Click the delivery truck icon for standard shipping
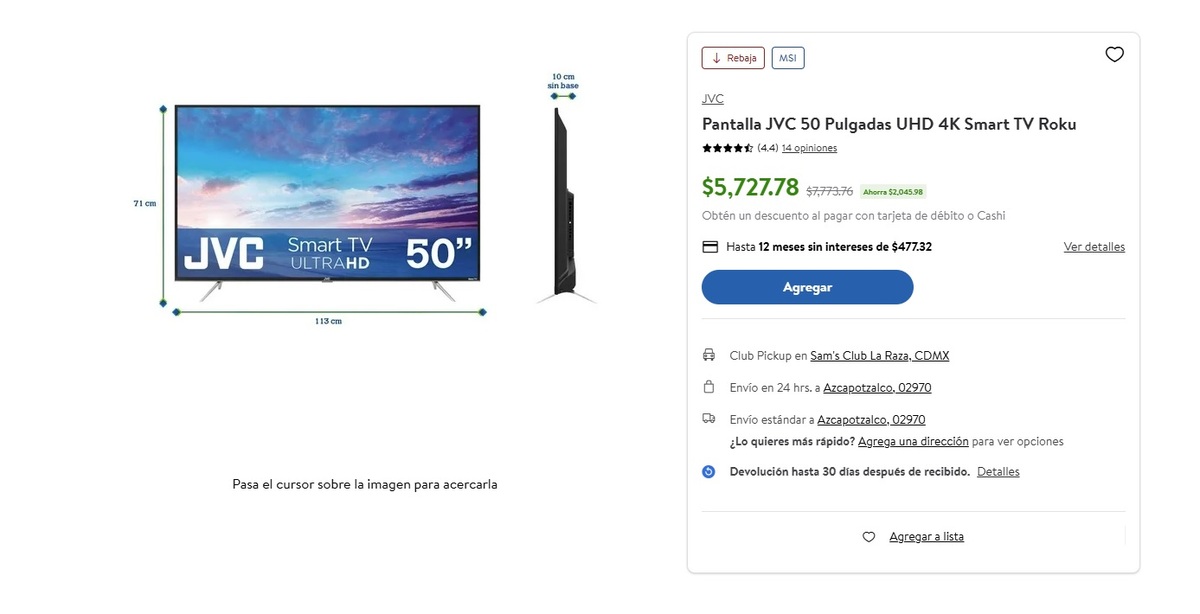1200x614 pixels. 709,419
